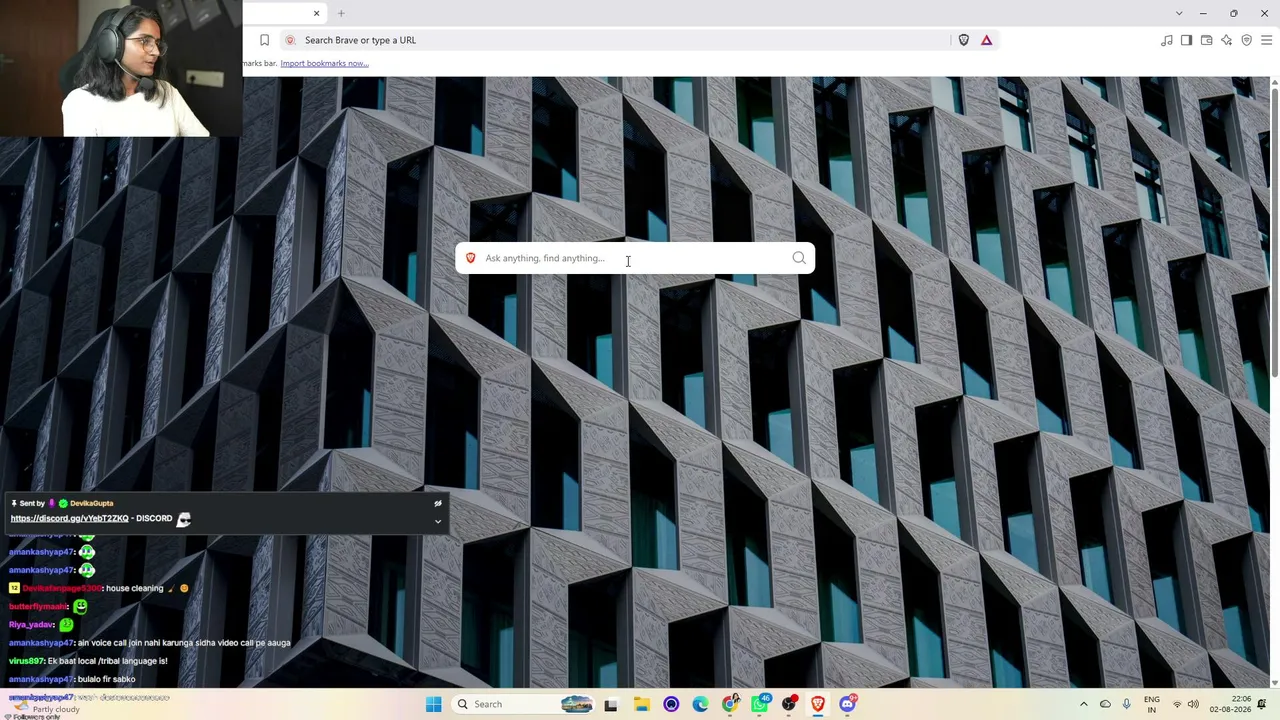Open the volume speaker icon

1193,704
